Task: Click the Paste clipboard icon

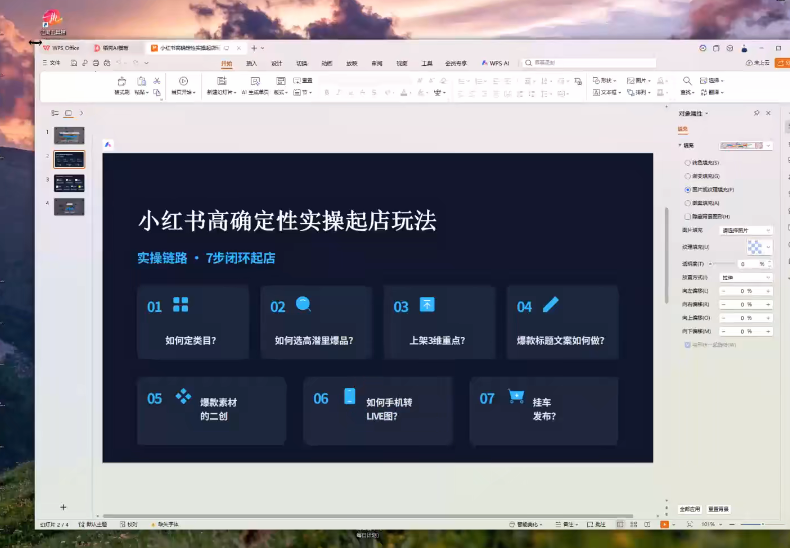Action: pyautogui.click(x=142, y=82)
